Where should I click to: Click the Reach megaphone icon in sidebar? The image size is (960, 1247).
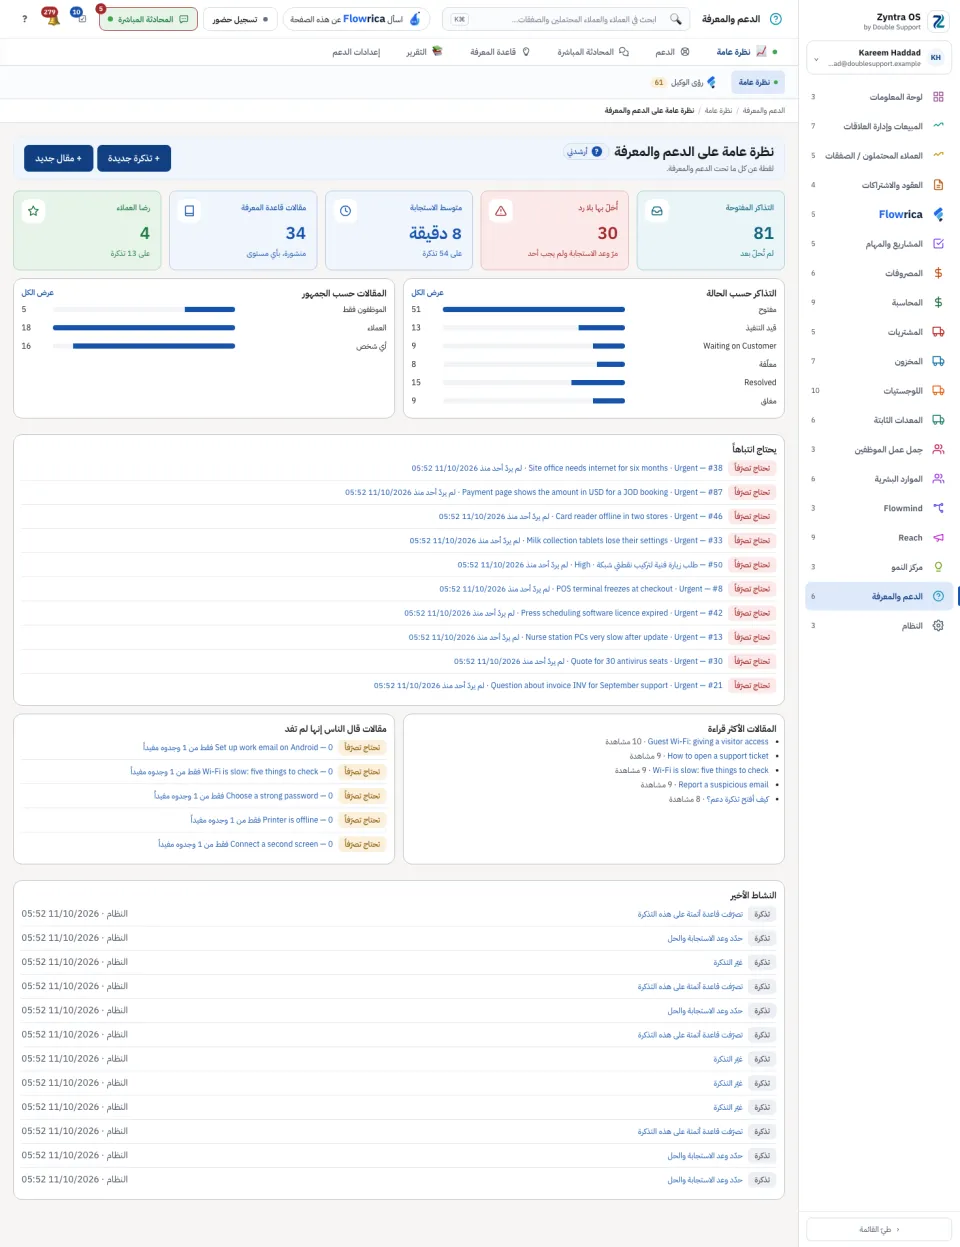point(938,538)
